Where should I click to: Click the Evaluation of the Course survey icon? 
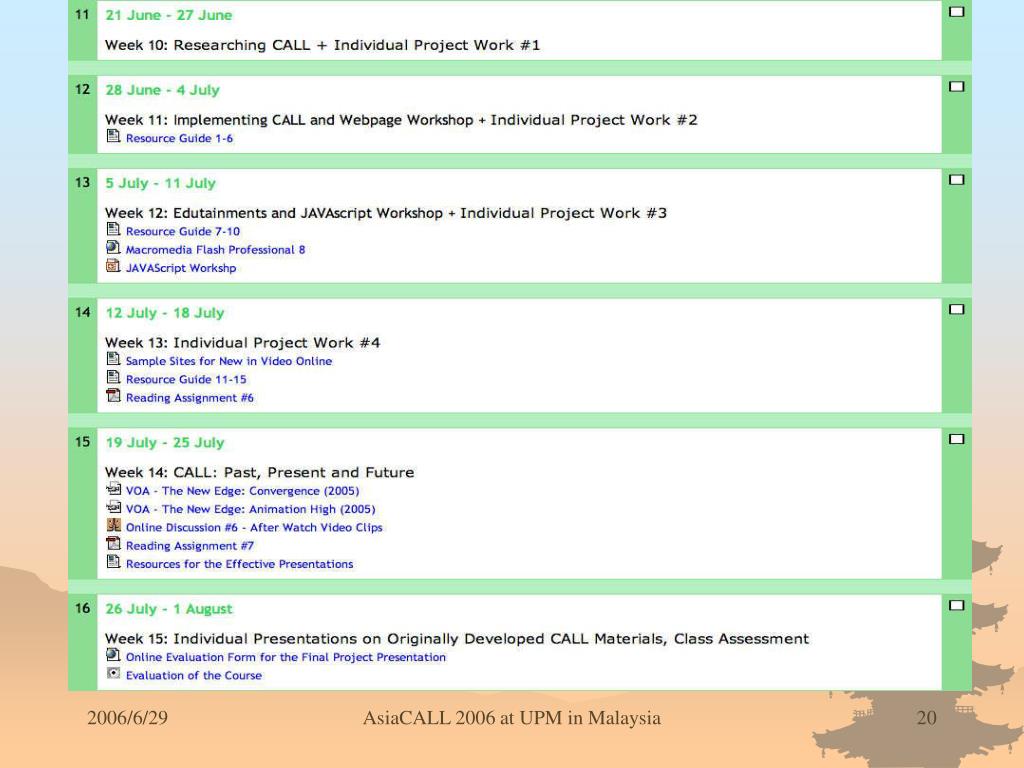coord(114,673)
